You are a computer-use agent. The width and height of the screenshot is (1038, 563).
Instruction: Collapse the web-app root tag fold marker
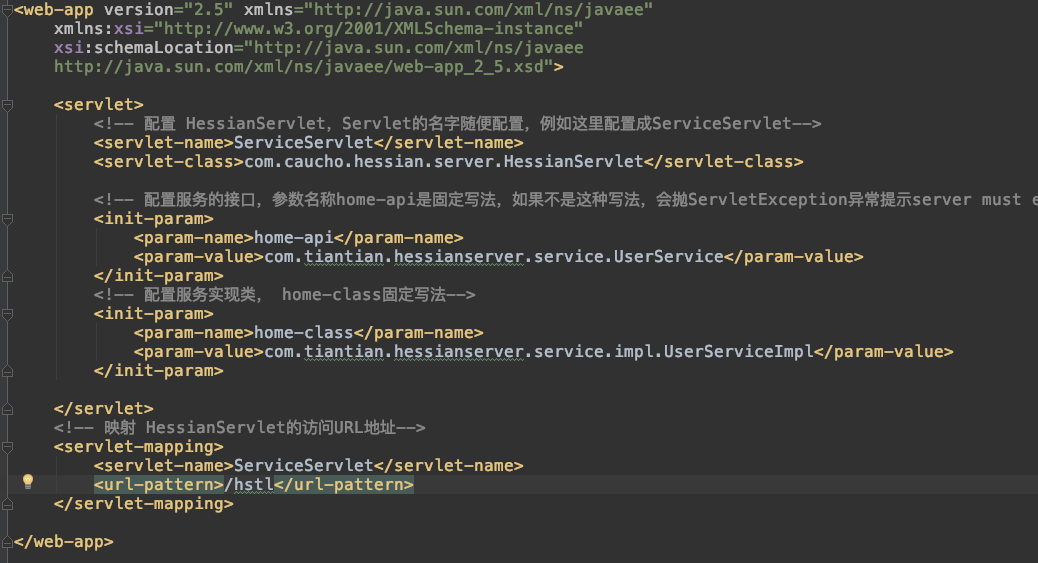7,10
